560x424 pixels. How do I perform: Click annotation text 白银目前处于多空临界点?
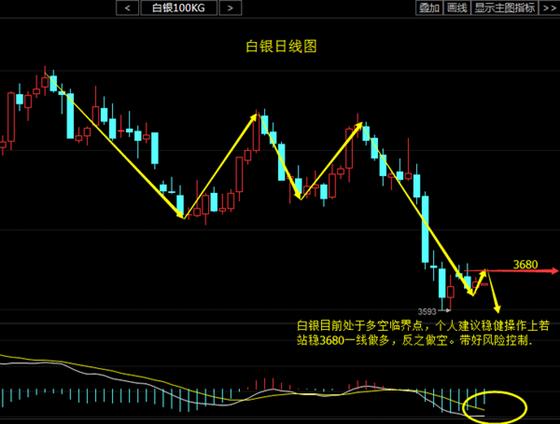pyautogui.click(x=360, y=325)
